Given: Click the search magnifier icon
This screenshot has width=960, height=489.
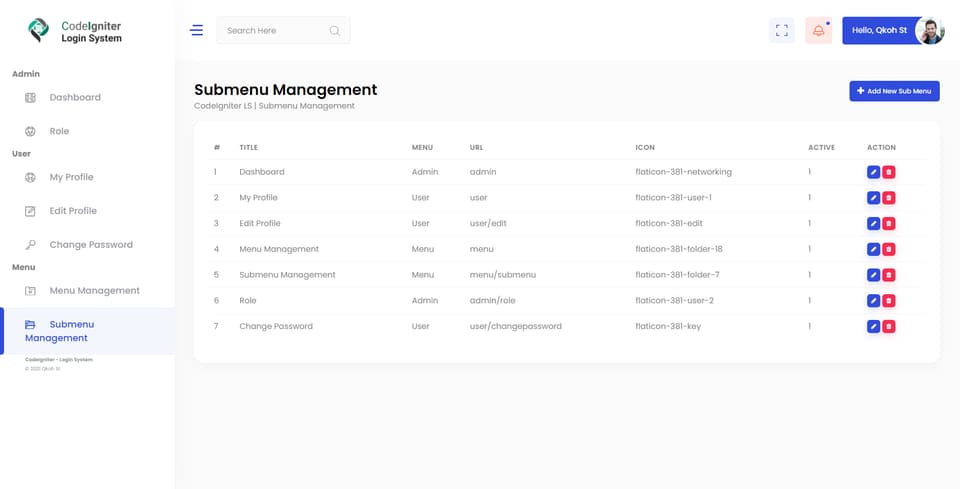Looking at the screenshot, I should click(x=334, y=31).
